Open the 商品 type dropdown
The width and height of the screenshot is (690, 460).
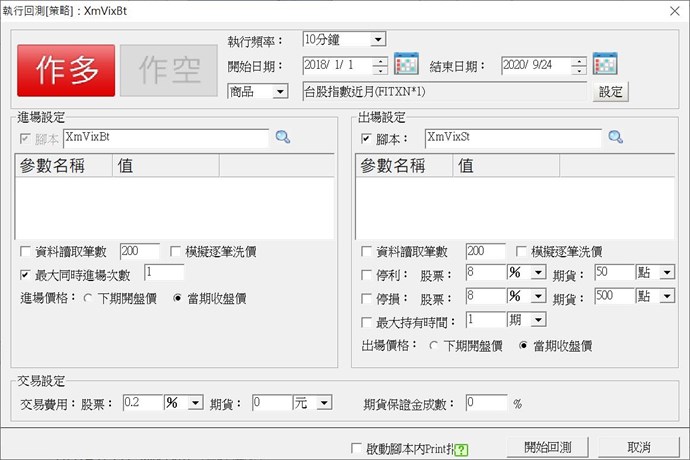click(279, 92)
